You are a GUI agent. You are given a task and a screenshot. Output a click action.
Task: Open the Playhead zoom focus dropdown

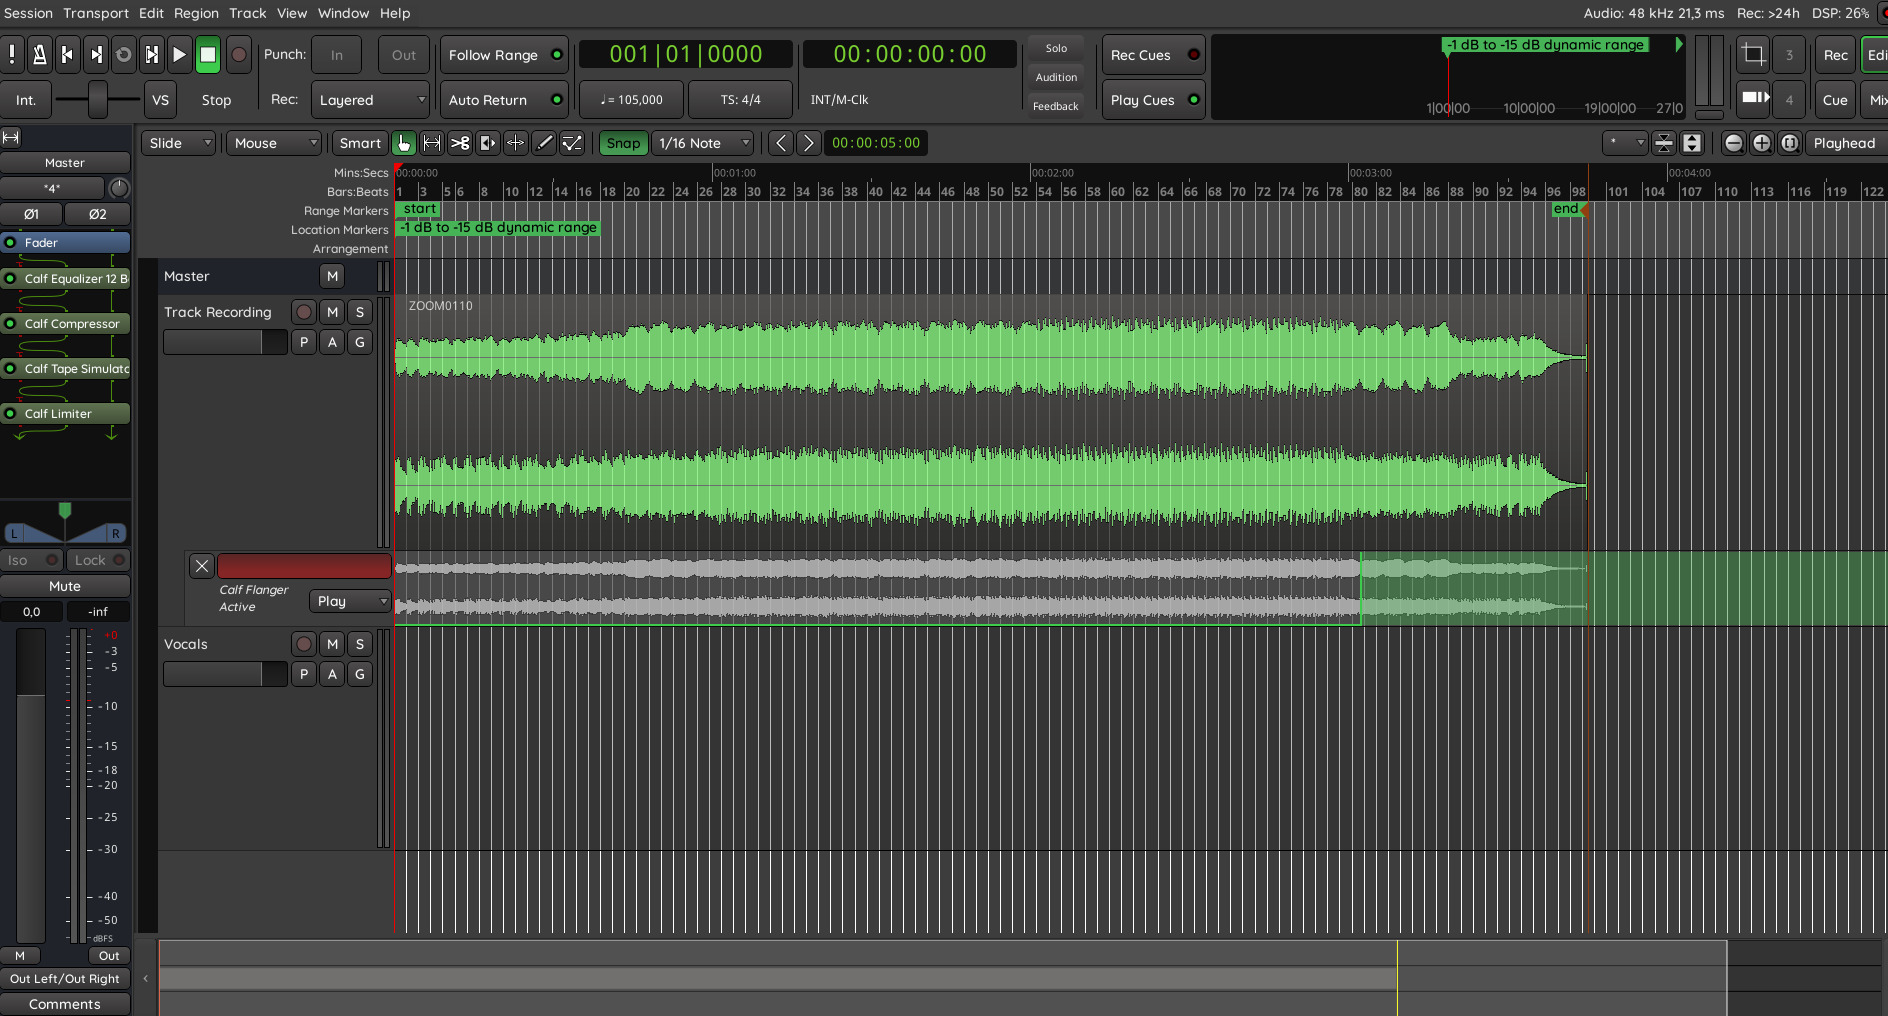pos(1846,143)
